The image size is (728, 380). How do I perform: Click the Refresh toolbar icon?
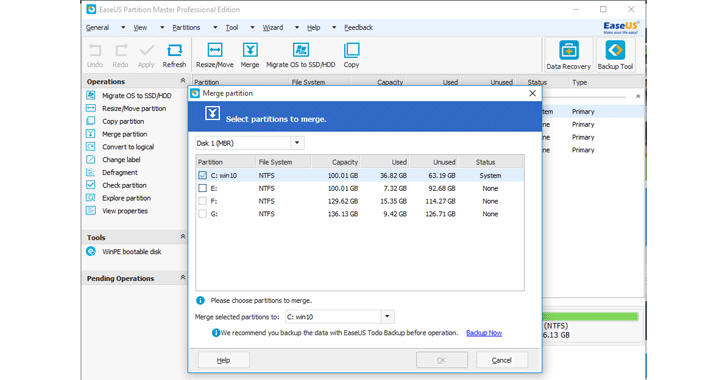174,50
